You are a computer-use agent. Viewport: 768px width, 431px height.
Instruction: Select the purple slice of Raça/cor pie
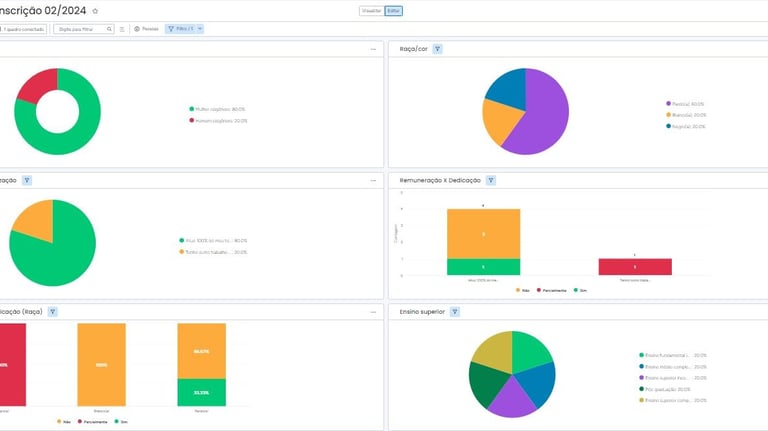click(x=546, y=115)
